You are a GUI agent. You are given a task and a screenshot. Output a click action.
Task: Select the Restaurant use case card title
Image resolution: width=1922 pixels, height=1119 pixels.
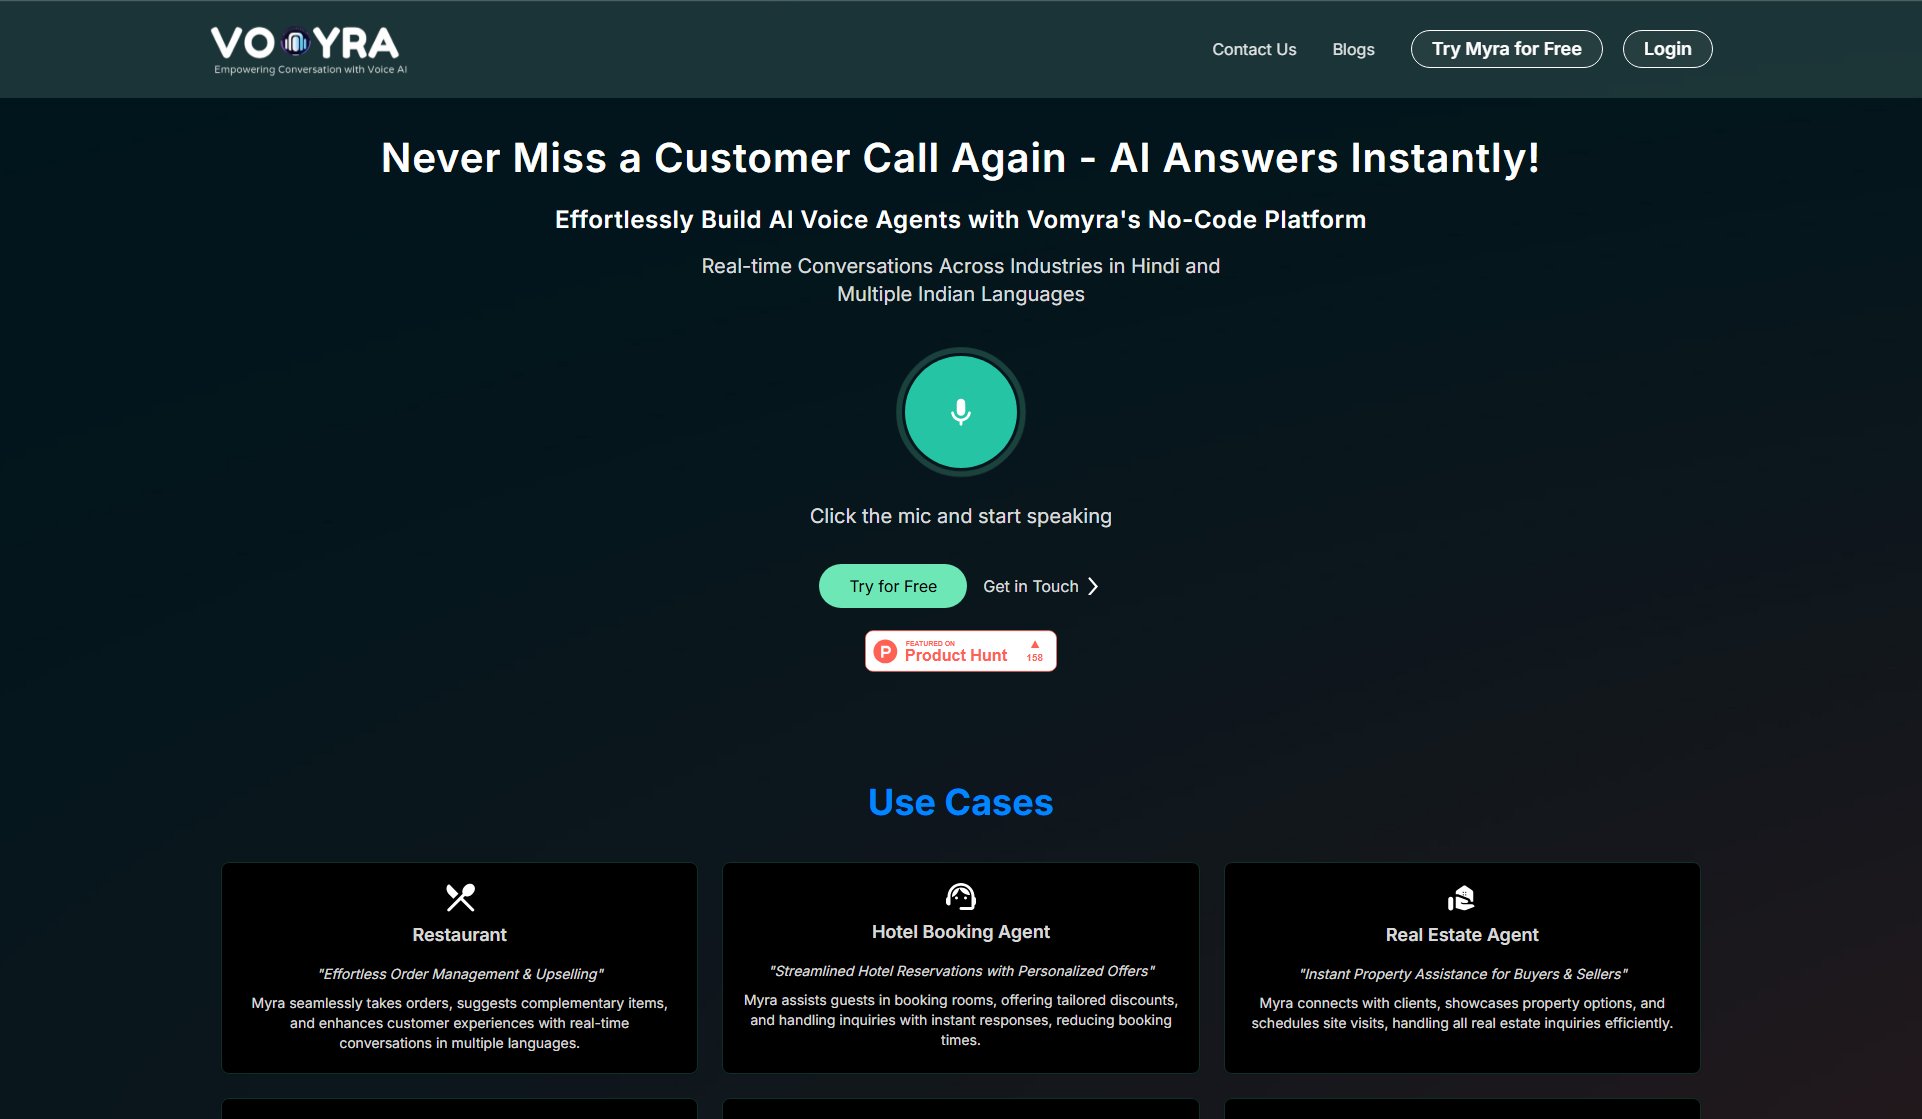tap(459, 935)
